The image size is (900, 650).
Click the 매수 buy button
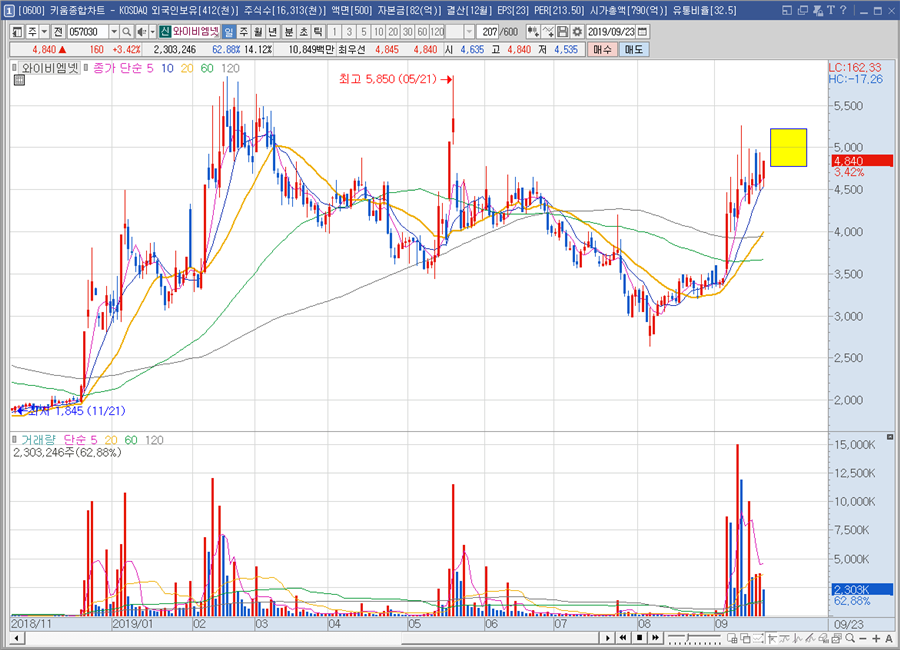602,49
